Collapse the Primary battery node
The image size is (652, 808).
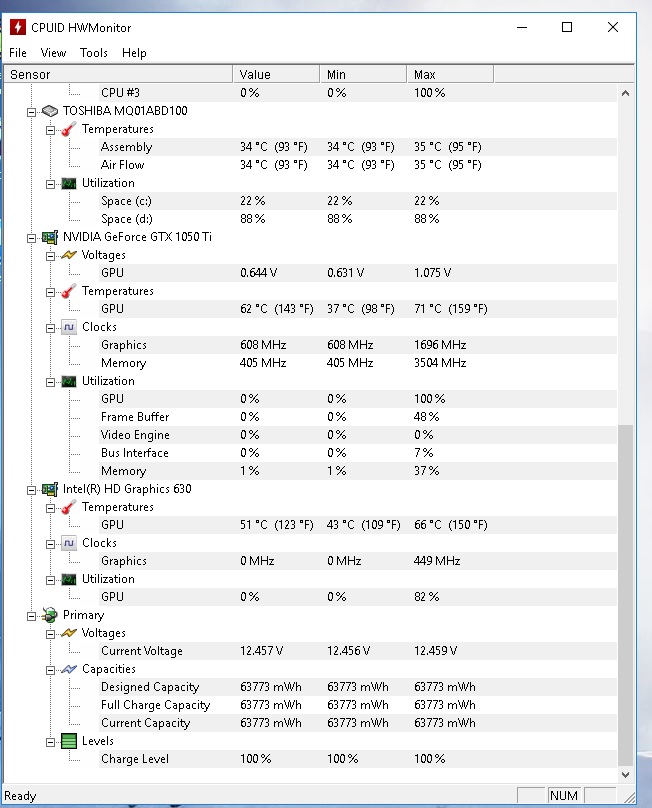tap(32, 615)
